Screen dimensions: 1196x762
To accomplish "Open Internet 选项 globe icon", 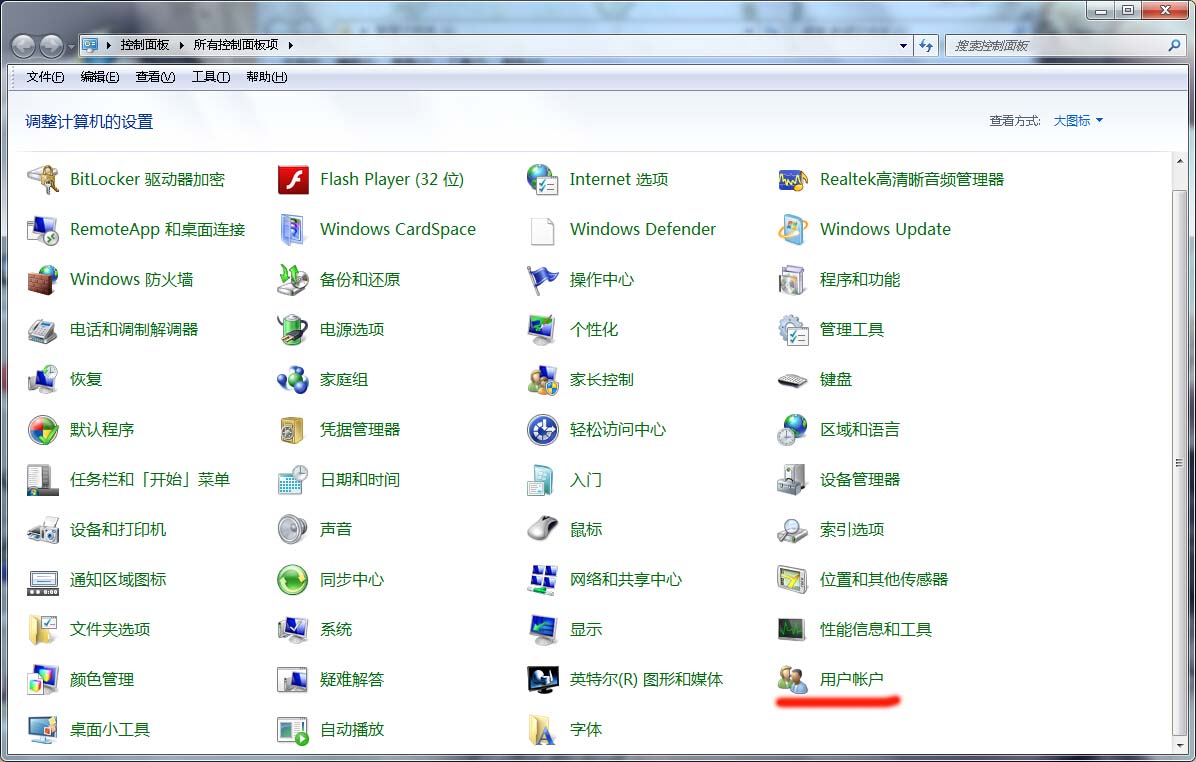I will pos(542,180).
